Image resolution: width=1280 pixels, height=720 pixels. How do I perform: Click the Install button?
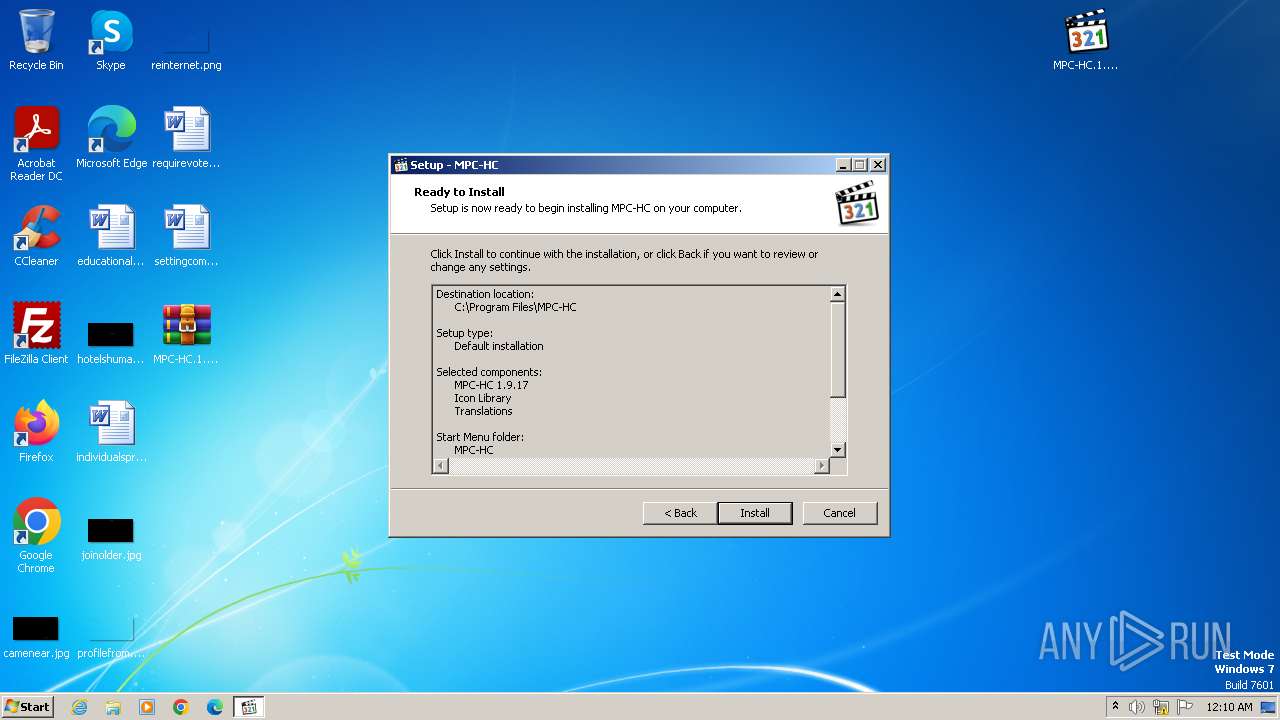(755, 513)
